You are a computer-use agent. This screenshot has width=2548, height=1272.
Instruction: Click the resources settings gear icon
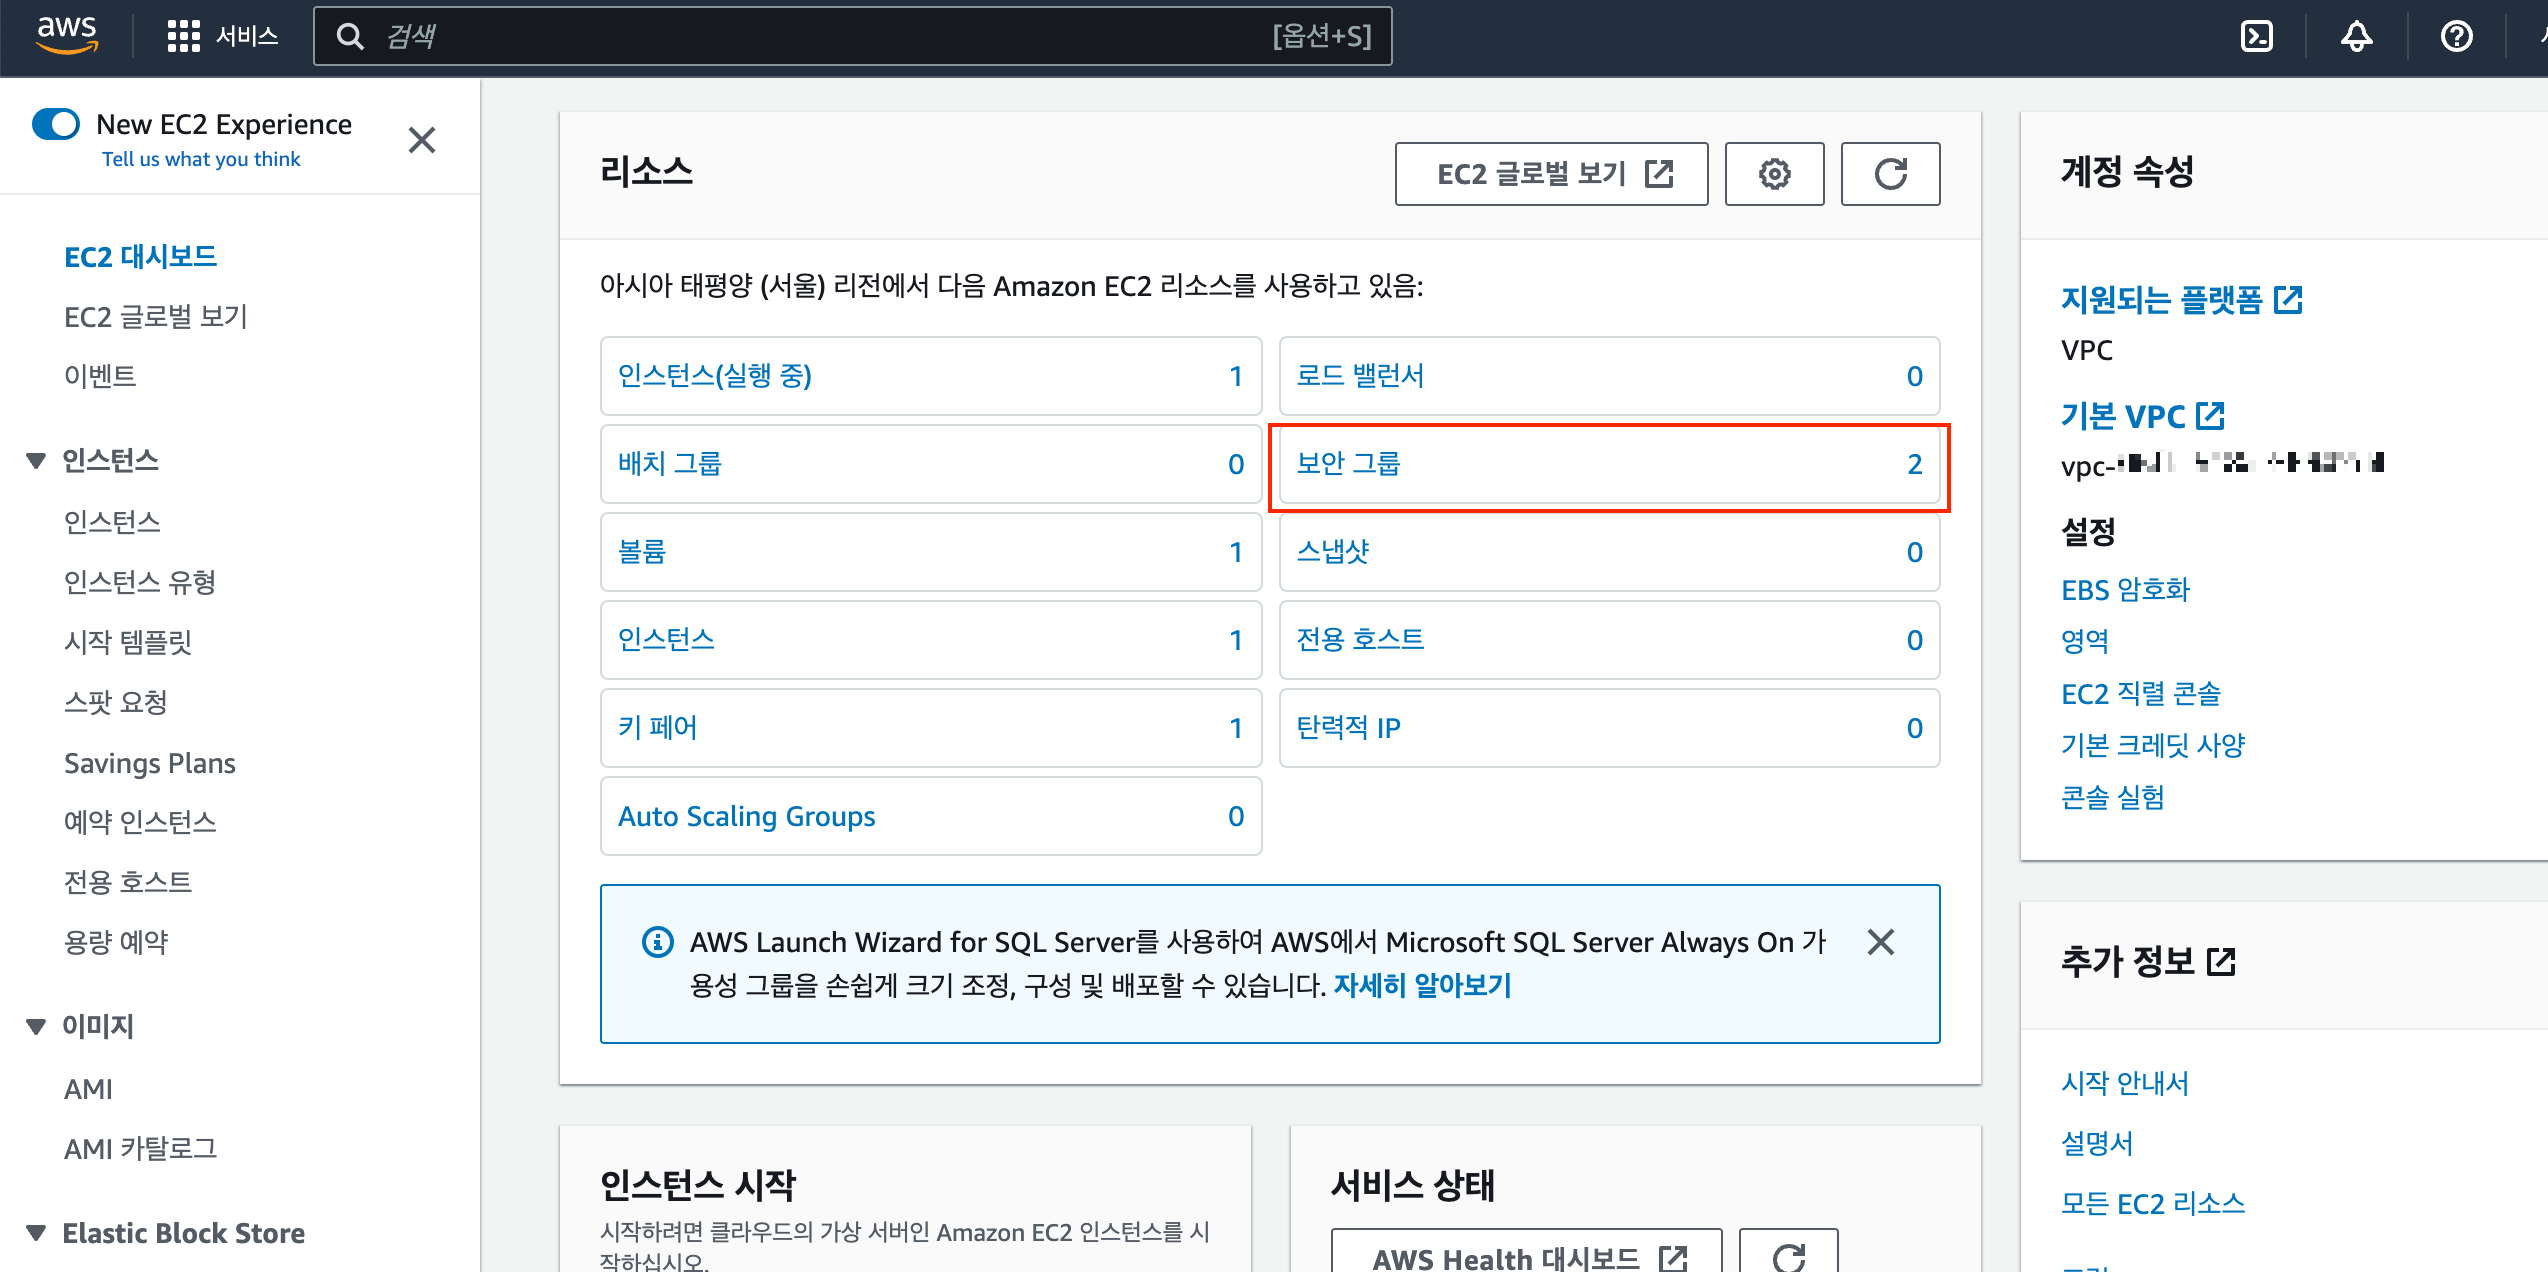click(x=1774, y=174)
